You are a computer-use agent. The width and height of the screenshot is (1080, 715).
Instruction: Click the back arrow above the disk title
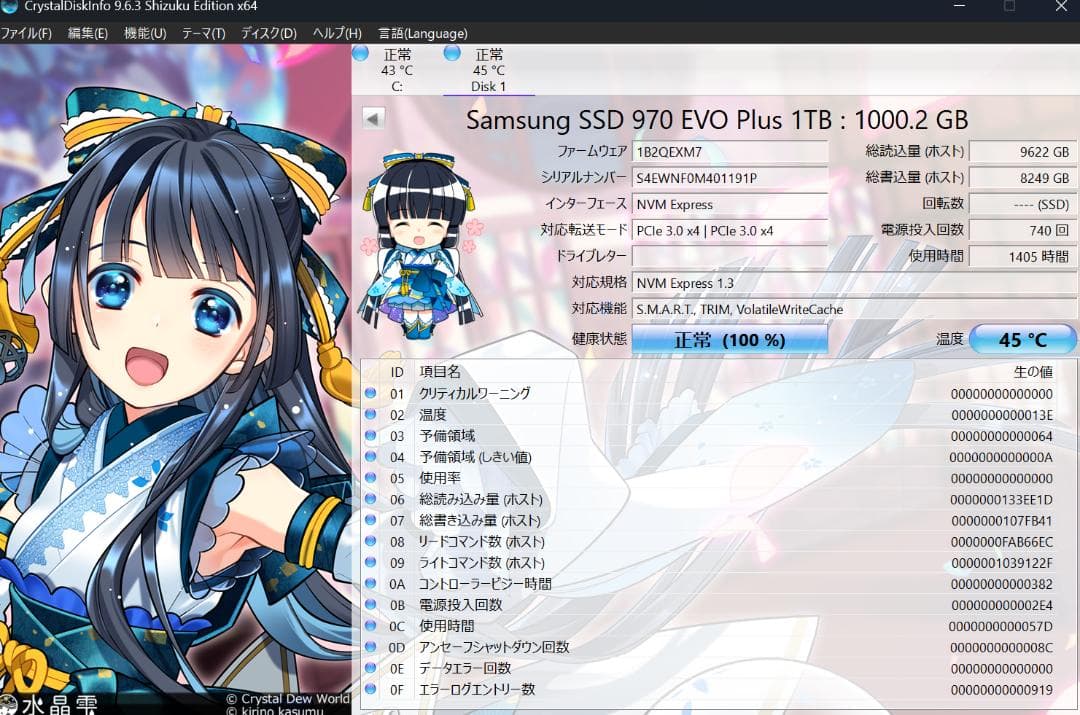pos(372,117)
